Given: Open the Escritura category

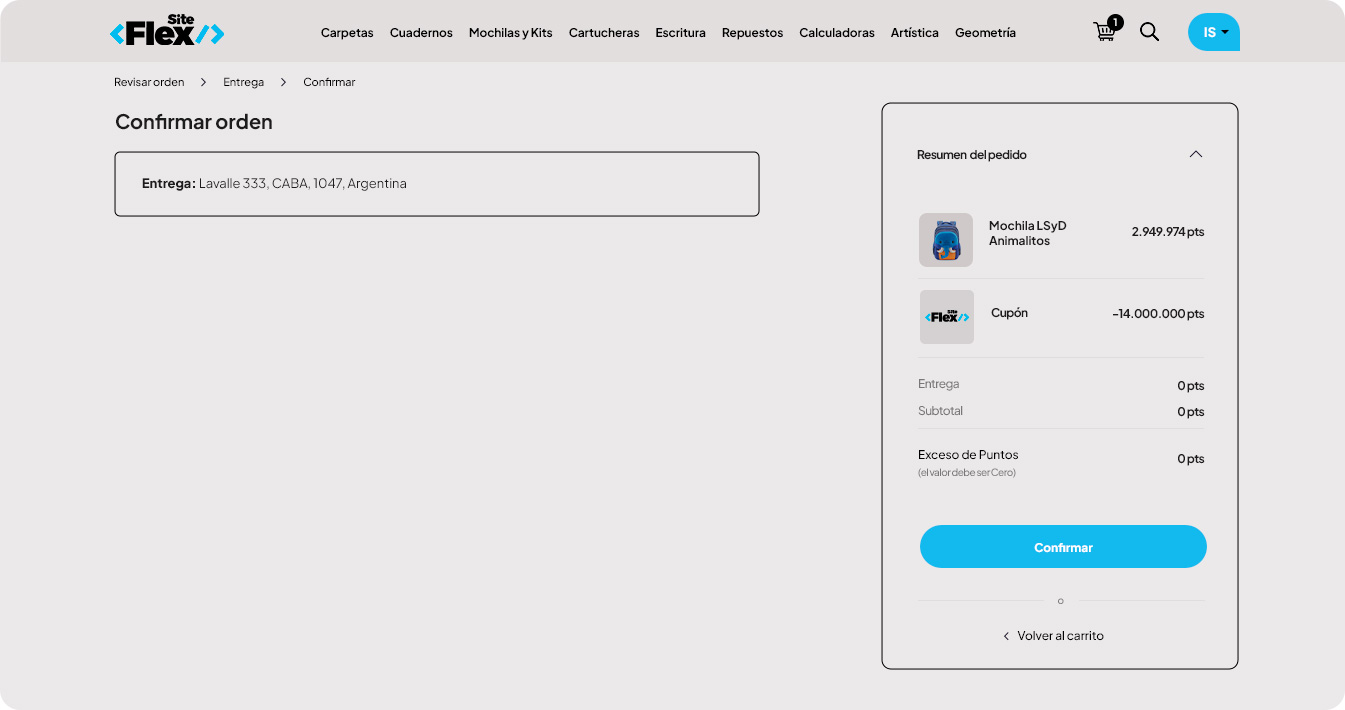Looking at the screenshot, I should (x=680, y=33).
